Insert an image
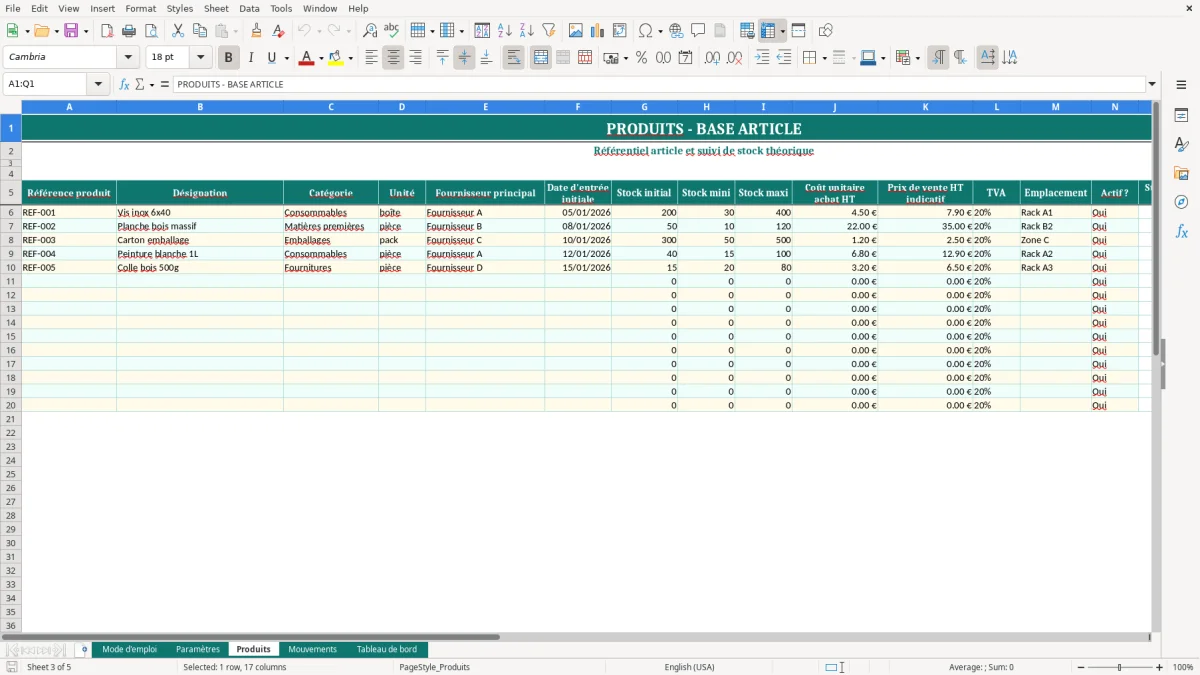Screen dimensions: 1200x675 pos(576,31)
